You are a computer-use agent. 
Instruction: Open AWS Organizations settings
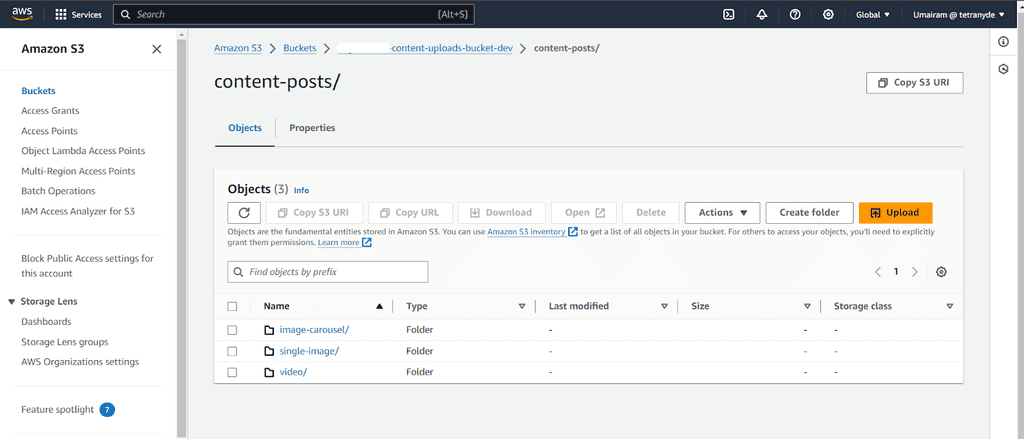click(80, 362)
